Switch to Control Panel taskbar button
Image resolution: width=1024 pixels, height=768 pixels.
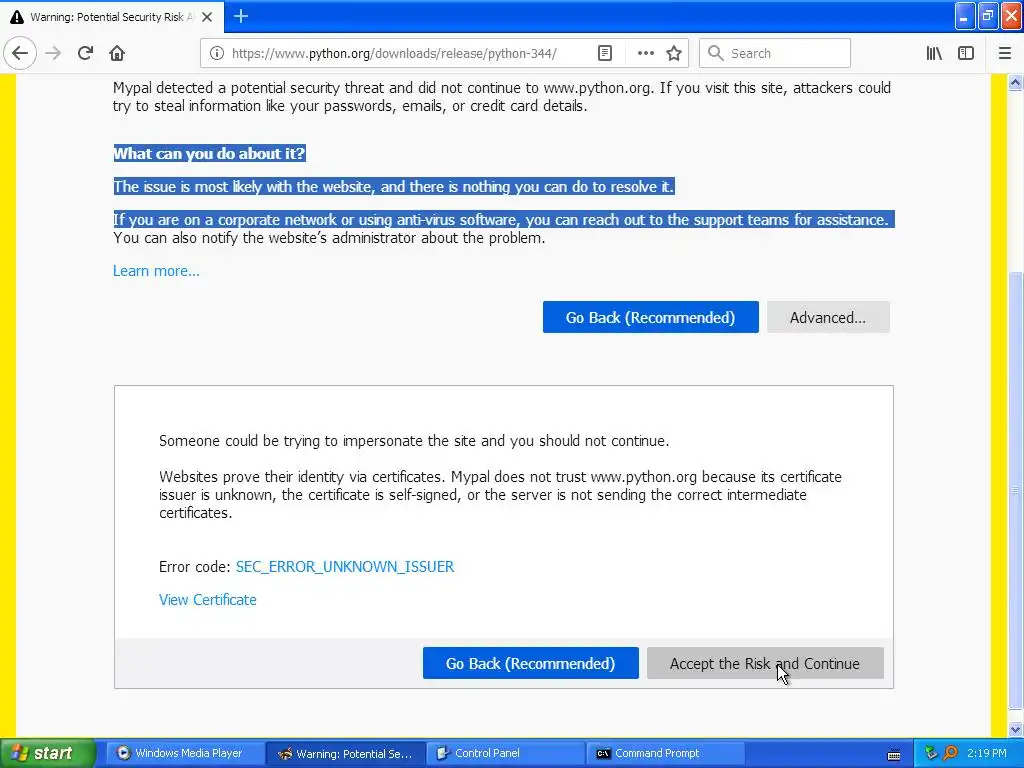coord(504,753)
